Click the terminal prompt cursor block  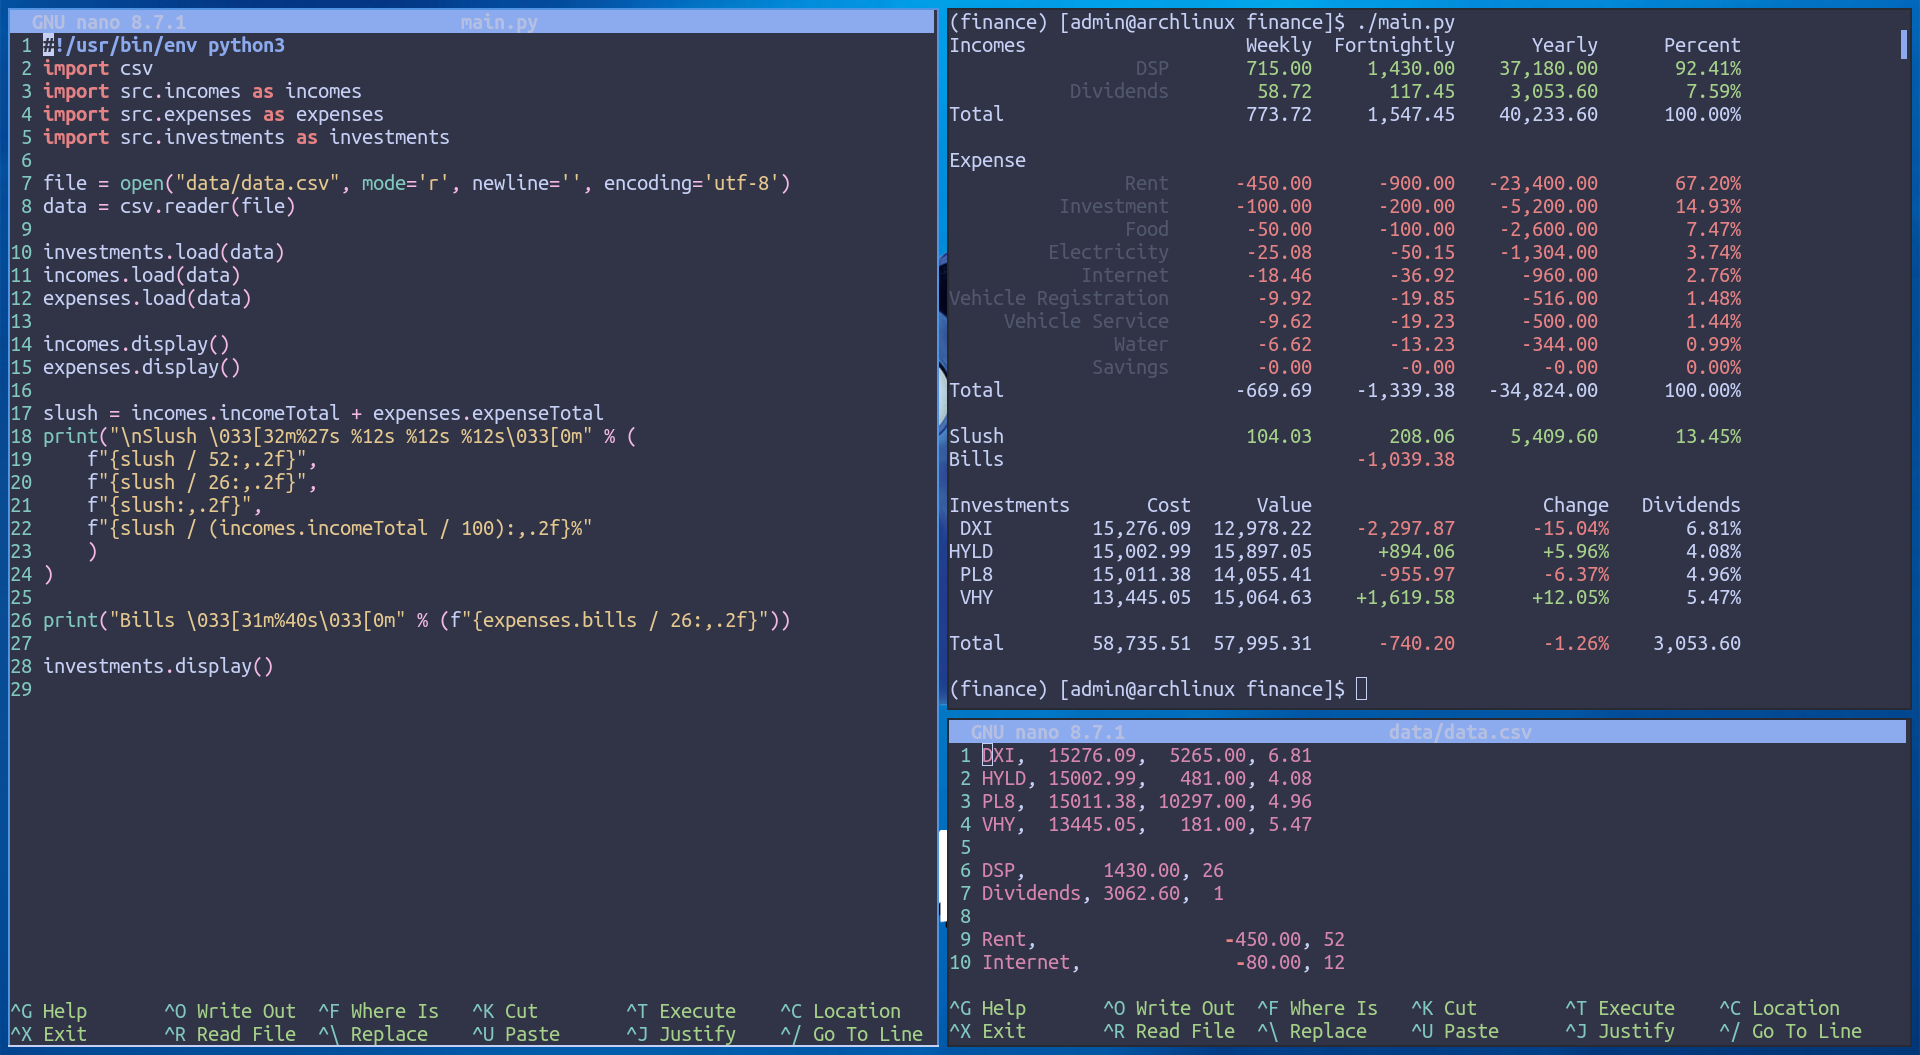point(1361,689)
